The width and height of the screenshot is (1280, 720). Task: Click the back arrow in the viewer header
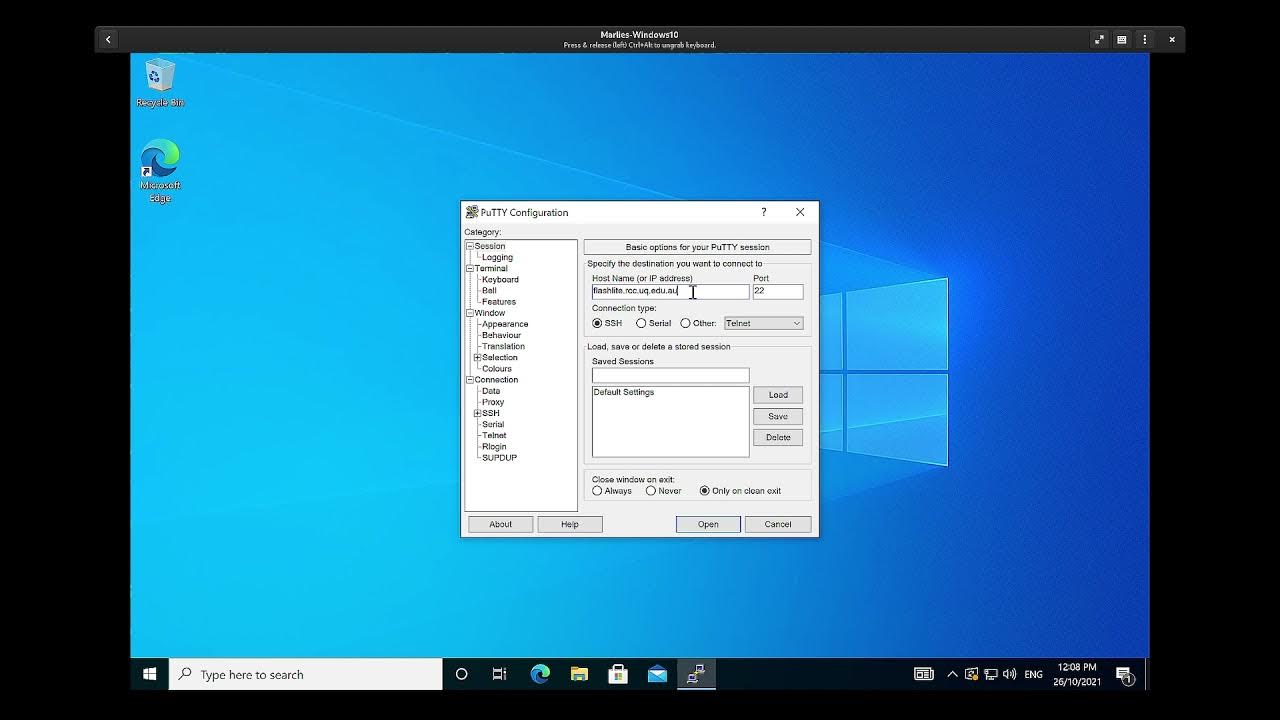(108, 40)
